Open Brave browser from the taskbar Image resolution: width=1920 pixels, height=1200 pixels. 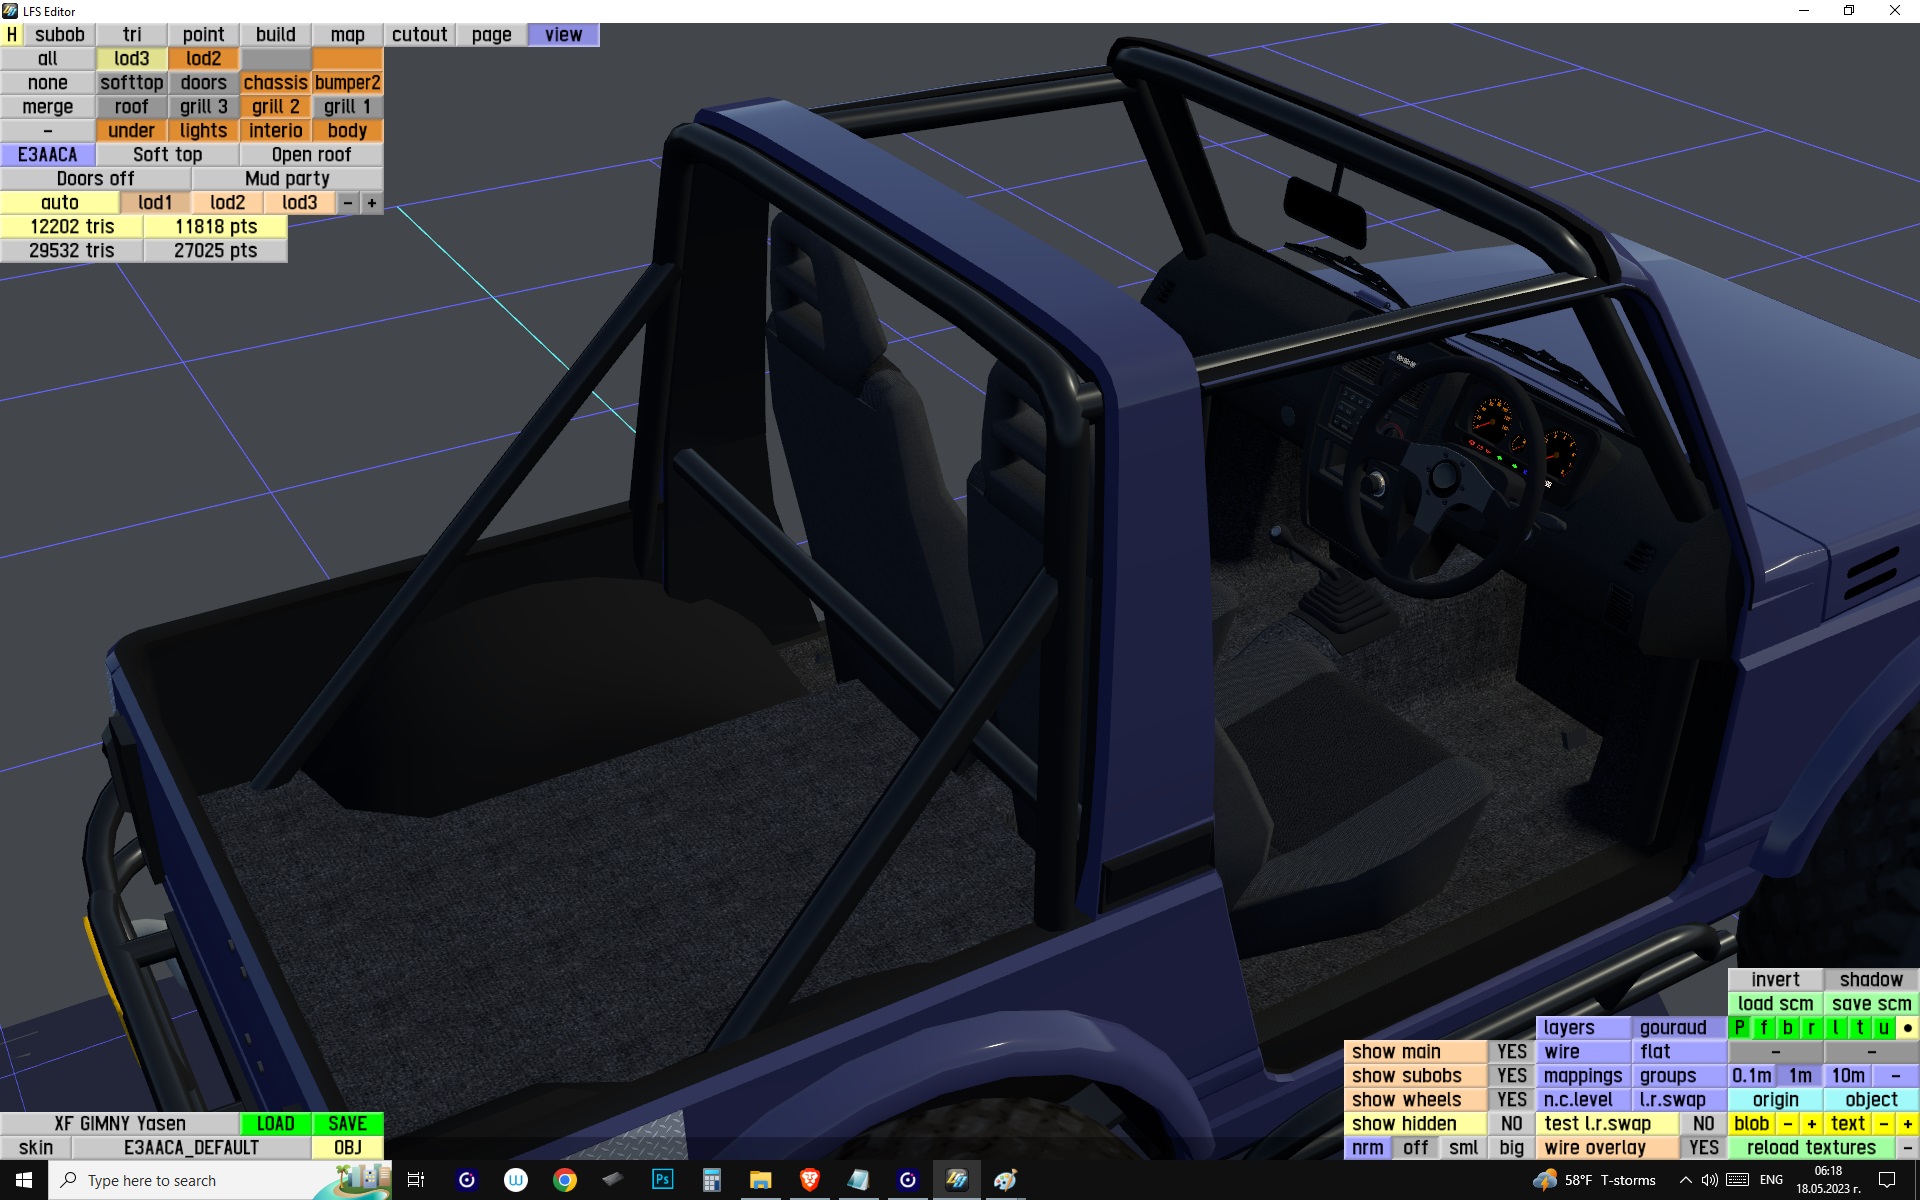coord(809,1180)
